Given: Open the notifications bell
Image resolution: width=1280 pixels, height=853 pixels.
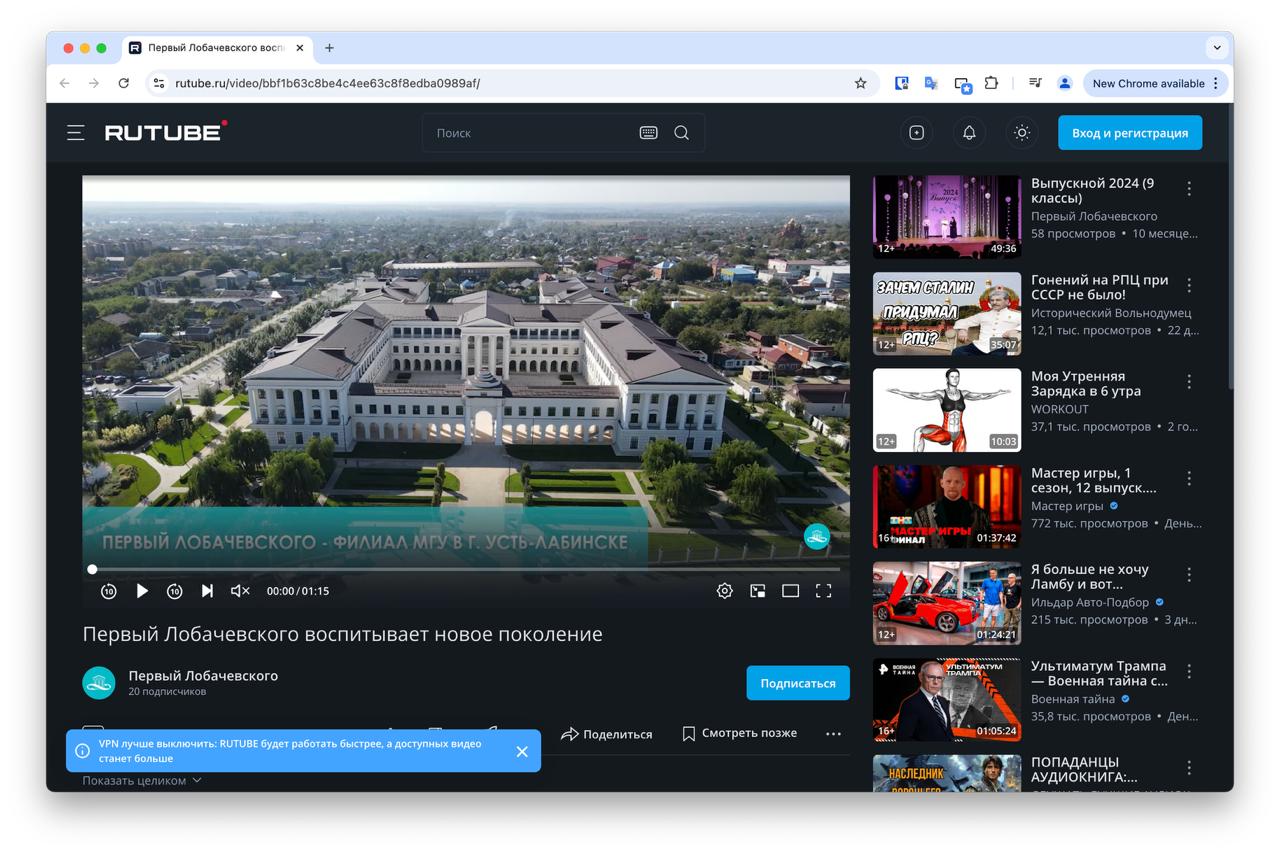Looking at the screenshot, I should coord(969,133).
